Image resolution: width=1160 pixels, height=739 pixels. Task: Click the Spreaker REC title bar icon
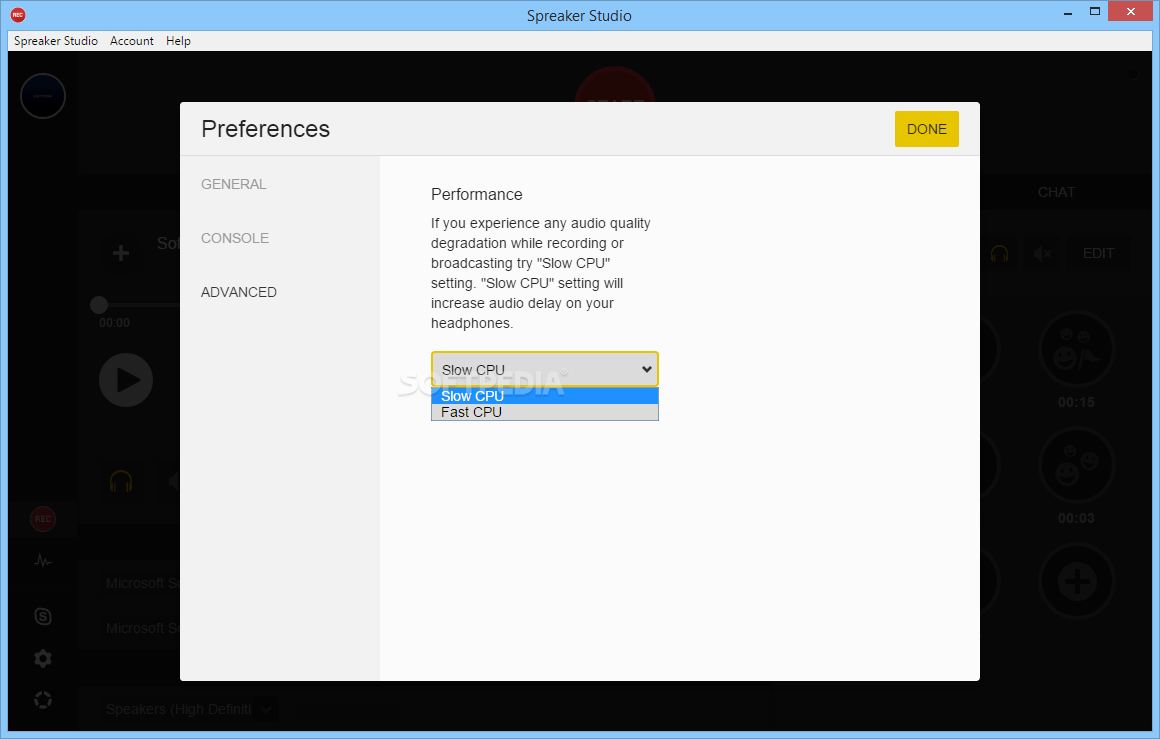18,15
